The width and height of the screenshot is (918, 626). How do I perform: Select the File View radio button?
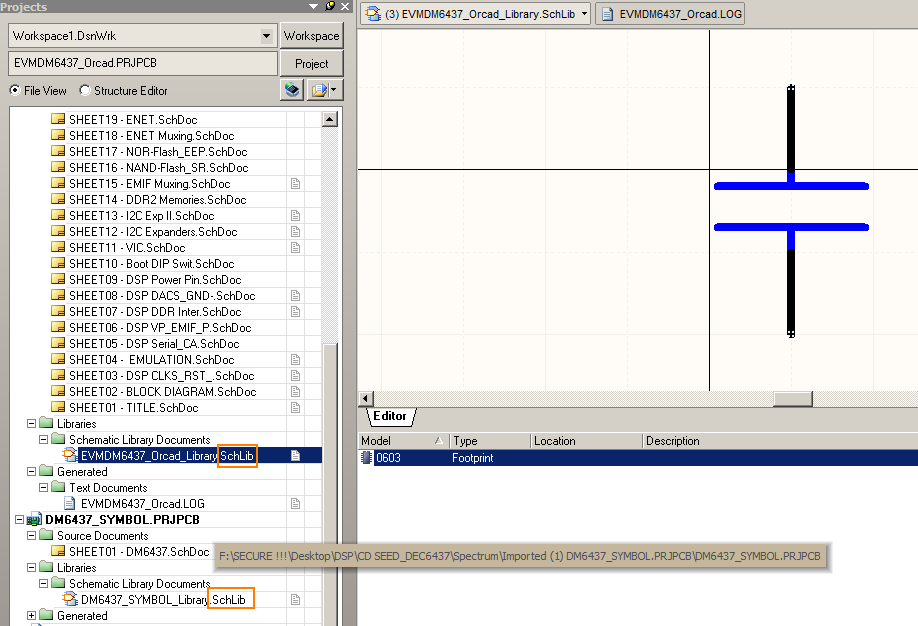(15, 90)
